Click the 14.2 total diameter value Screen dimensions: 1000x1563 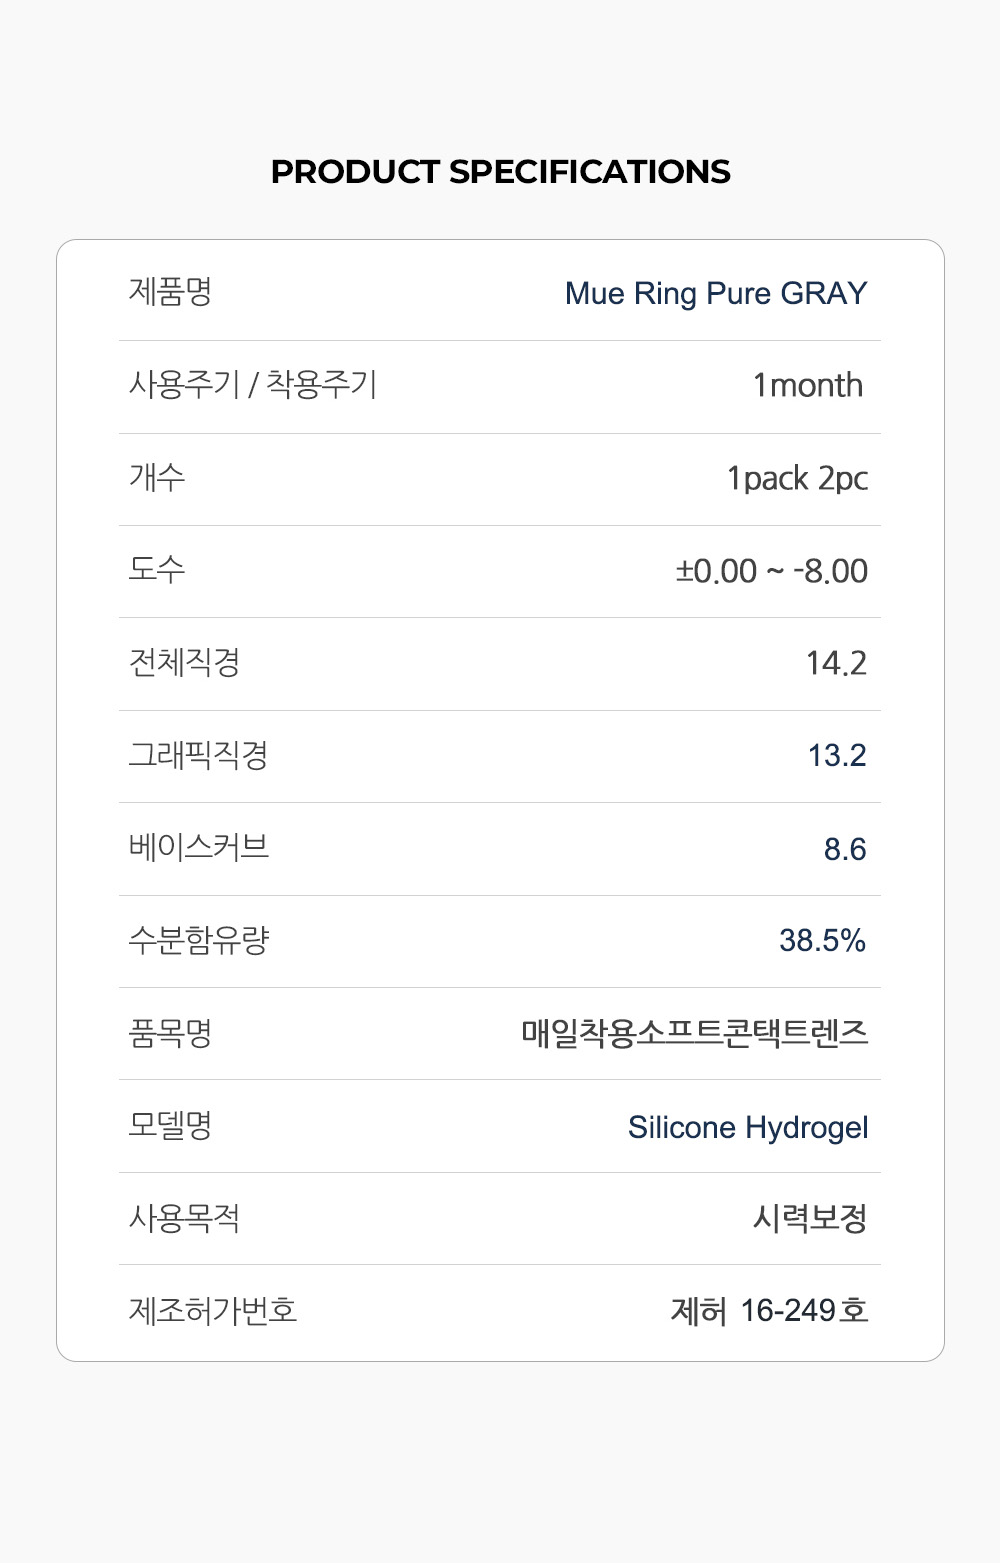click(836, 663)
